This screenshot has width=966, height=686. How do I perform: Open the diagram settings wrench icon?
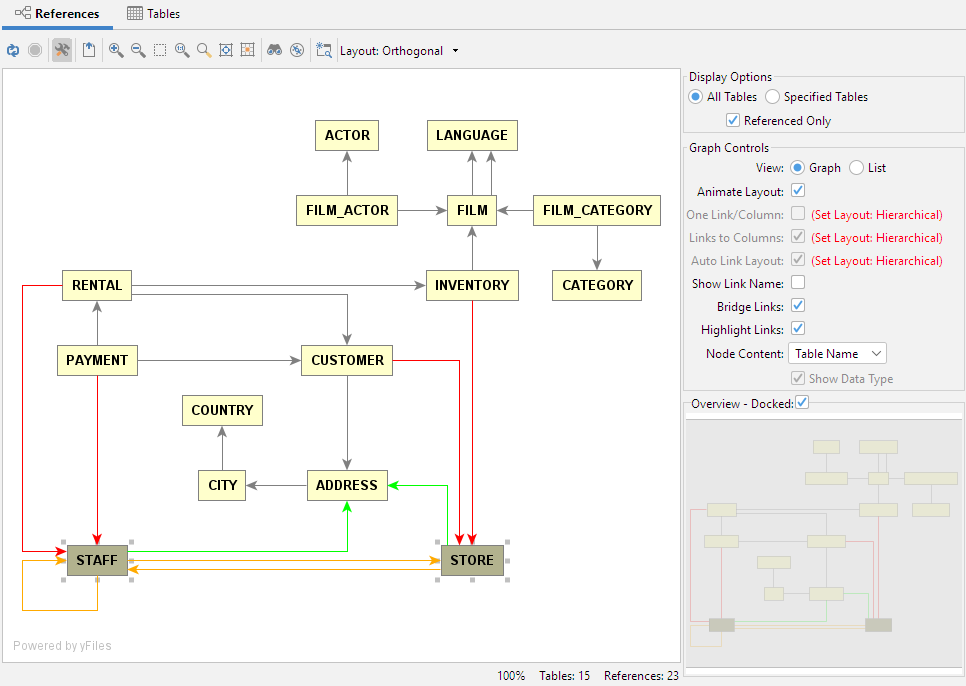point(62,50)
